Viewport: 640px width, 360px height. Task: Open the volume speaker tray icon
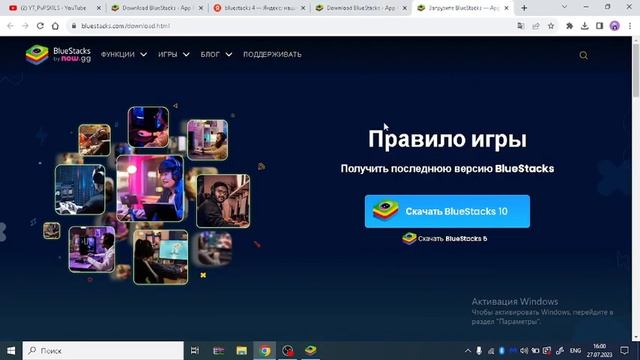[524, 351]
